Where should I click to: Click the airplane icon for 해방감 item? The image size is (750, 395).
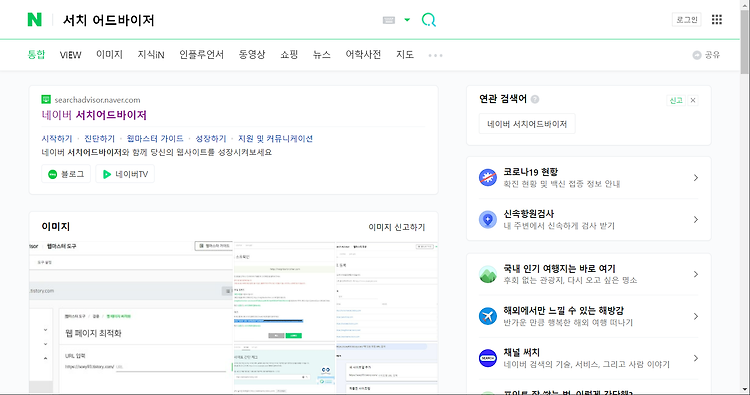click(x=488, y=316)
